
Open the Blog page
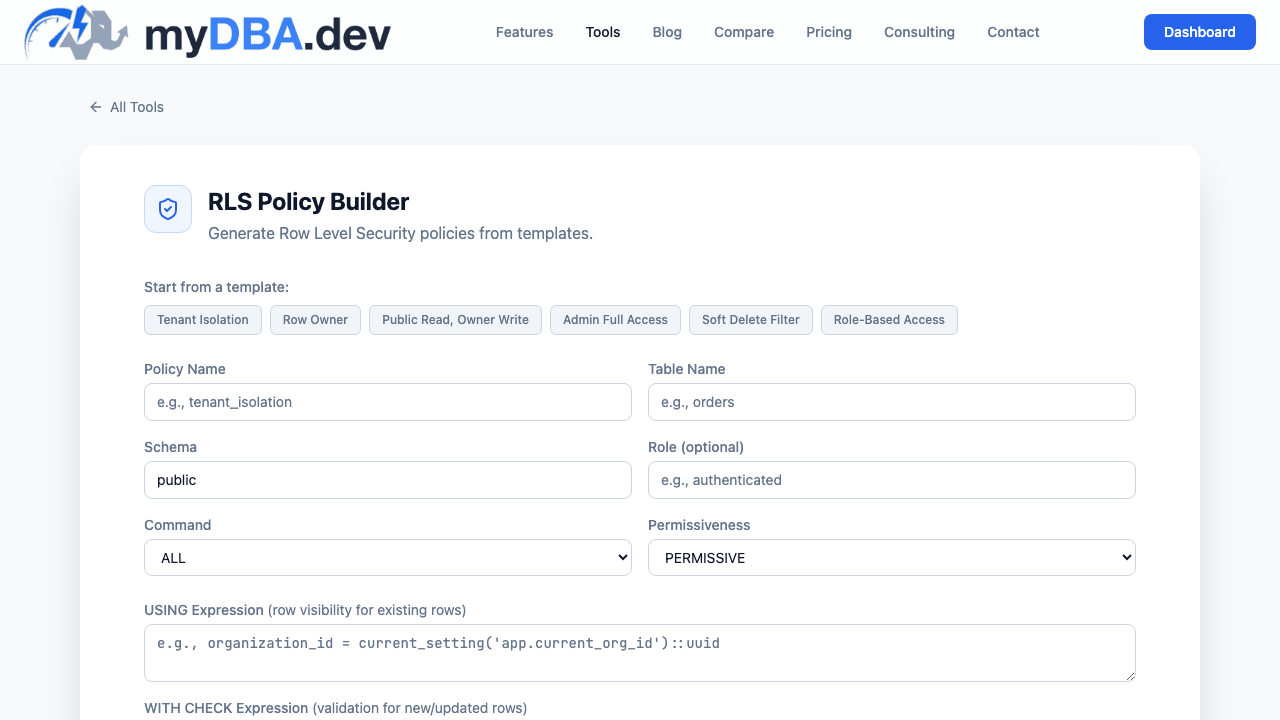pyautogui.click(x=667, y=32)
